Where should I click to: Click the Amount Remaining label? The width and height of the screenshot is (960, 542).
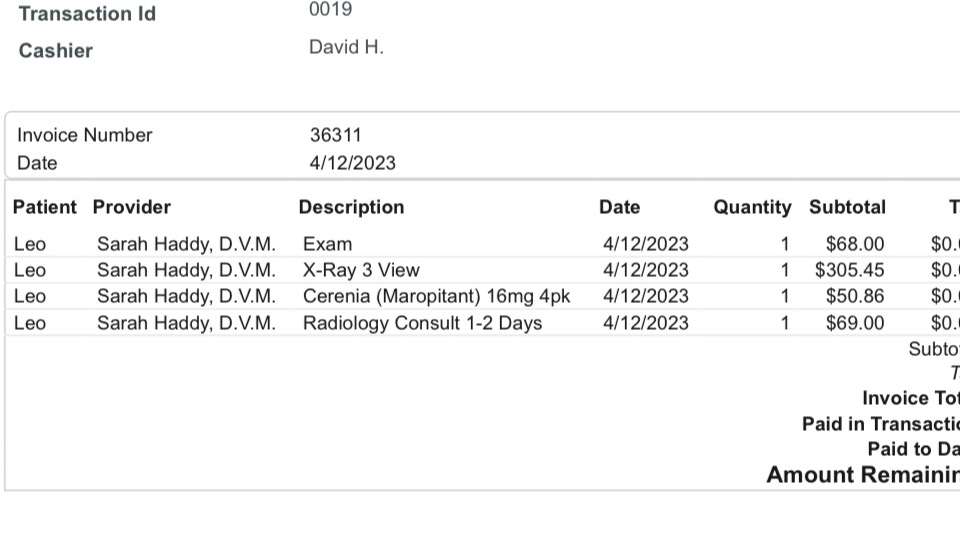862,475
